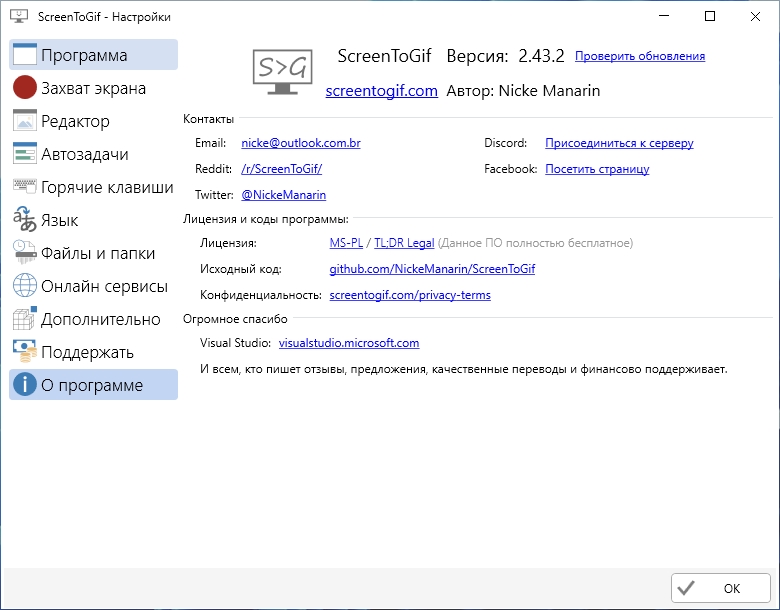Open Онлайн сервисы section
The image size is (780, 610).
[94, 286]
